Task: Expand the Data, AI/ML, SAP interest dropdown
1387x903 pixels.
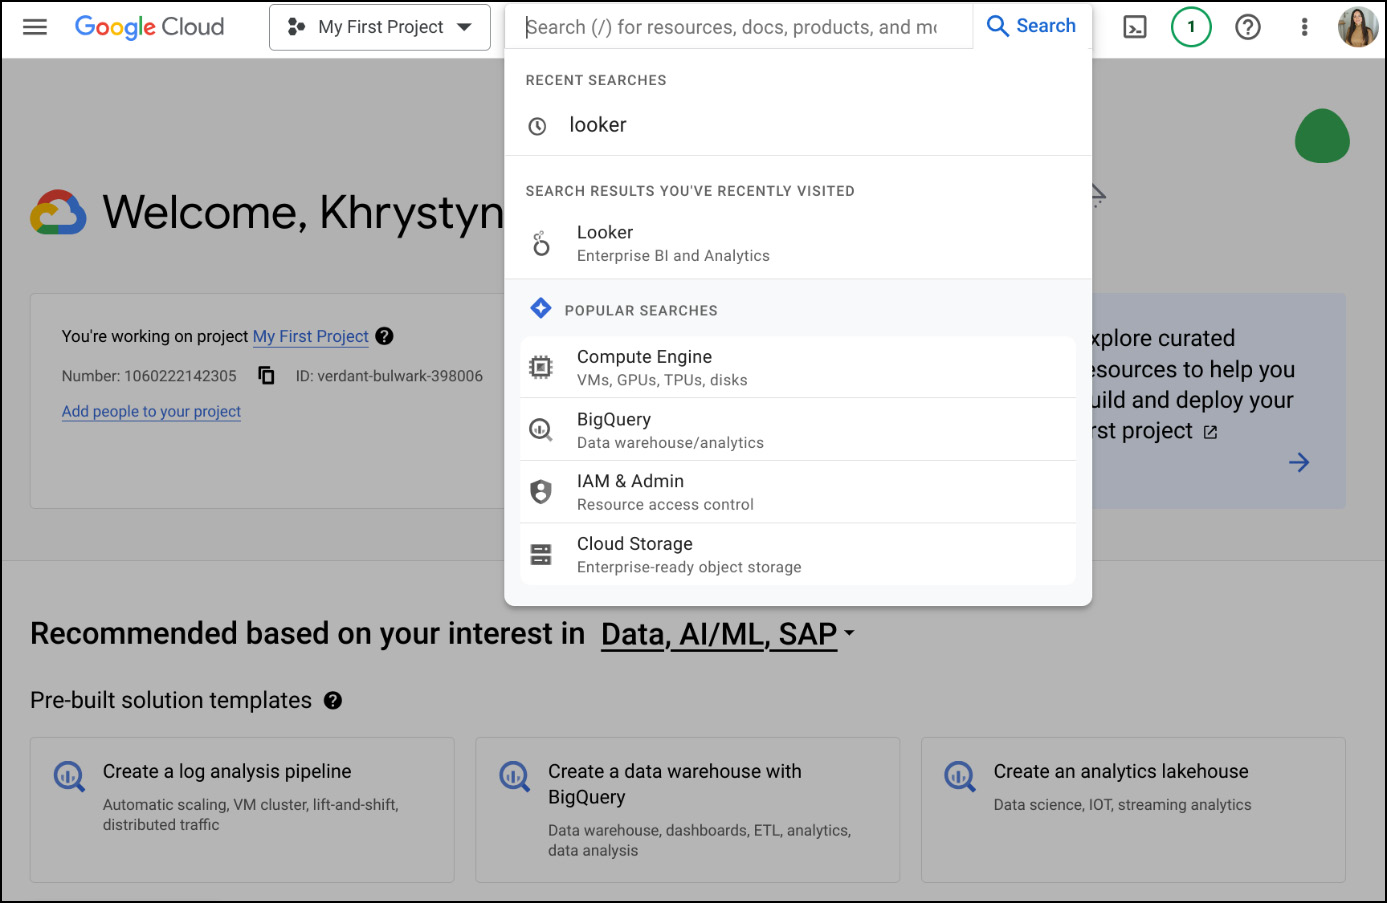Action: pyautogui.click(x=727, y=634)
